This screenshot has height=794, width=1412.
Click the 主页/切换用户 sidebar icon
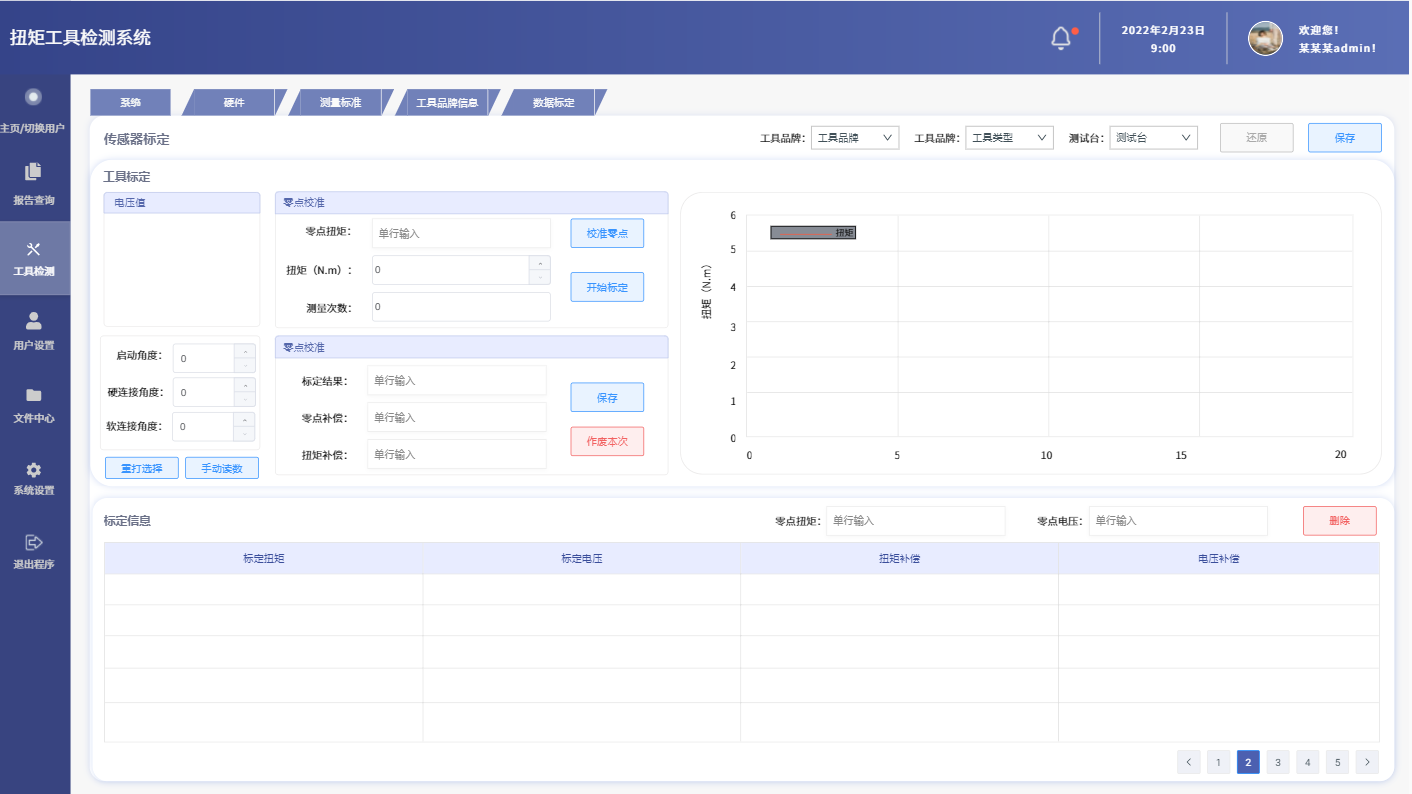click(34, 97)
